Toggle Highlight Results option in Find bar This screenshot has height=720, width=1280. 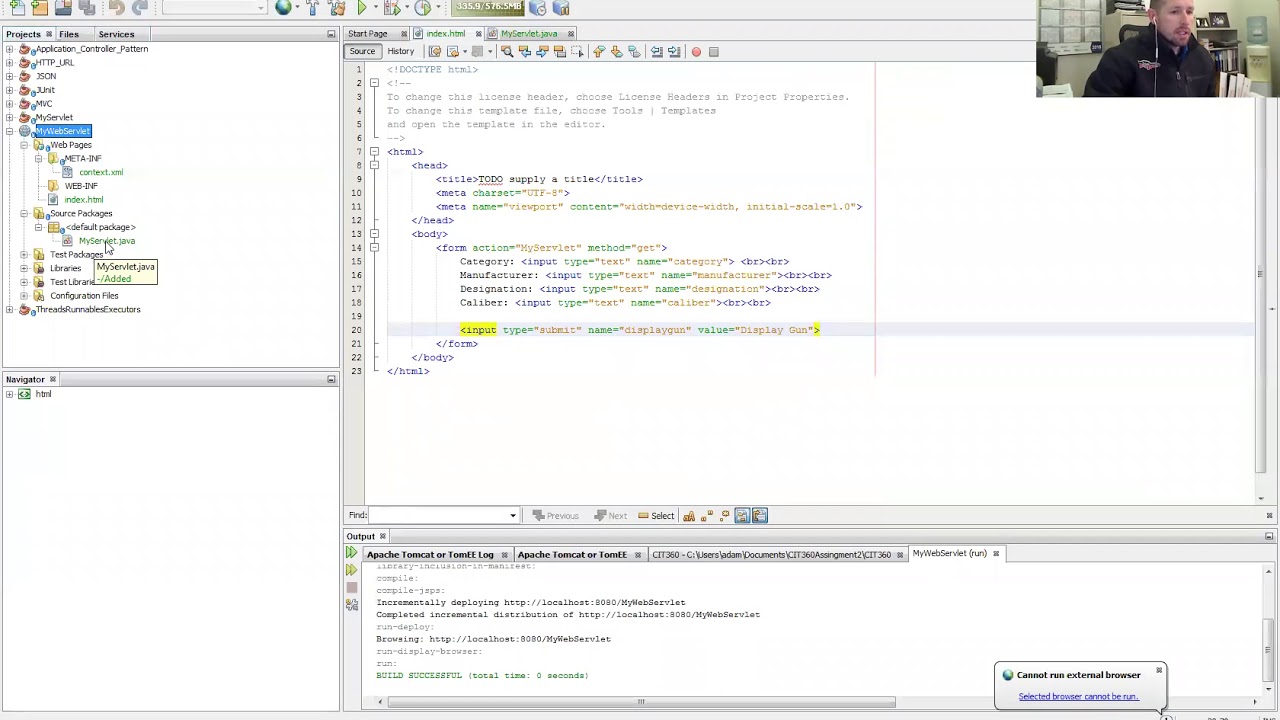(x=742, y=516)
